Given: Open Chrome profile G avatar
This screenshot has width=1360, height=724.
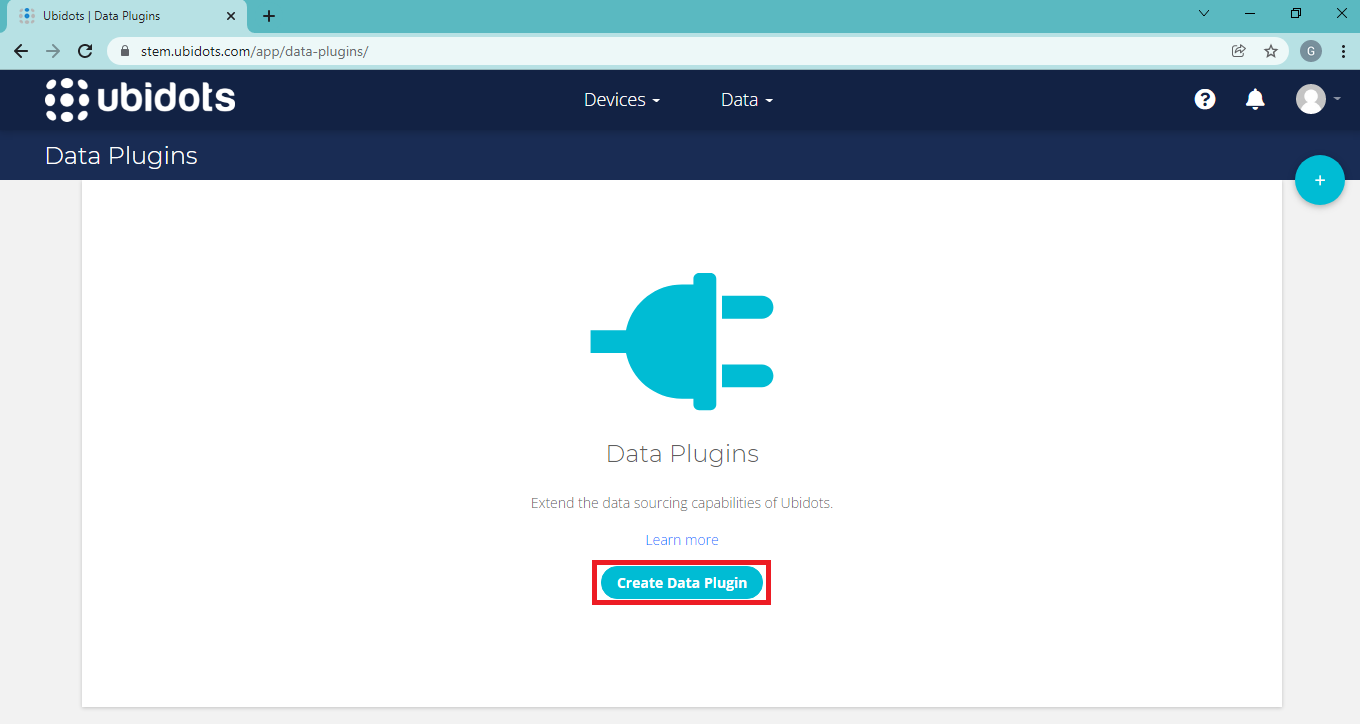Looking at the screenshot, I should click(x=1310, y=51).
